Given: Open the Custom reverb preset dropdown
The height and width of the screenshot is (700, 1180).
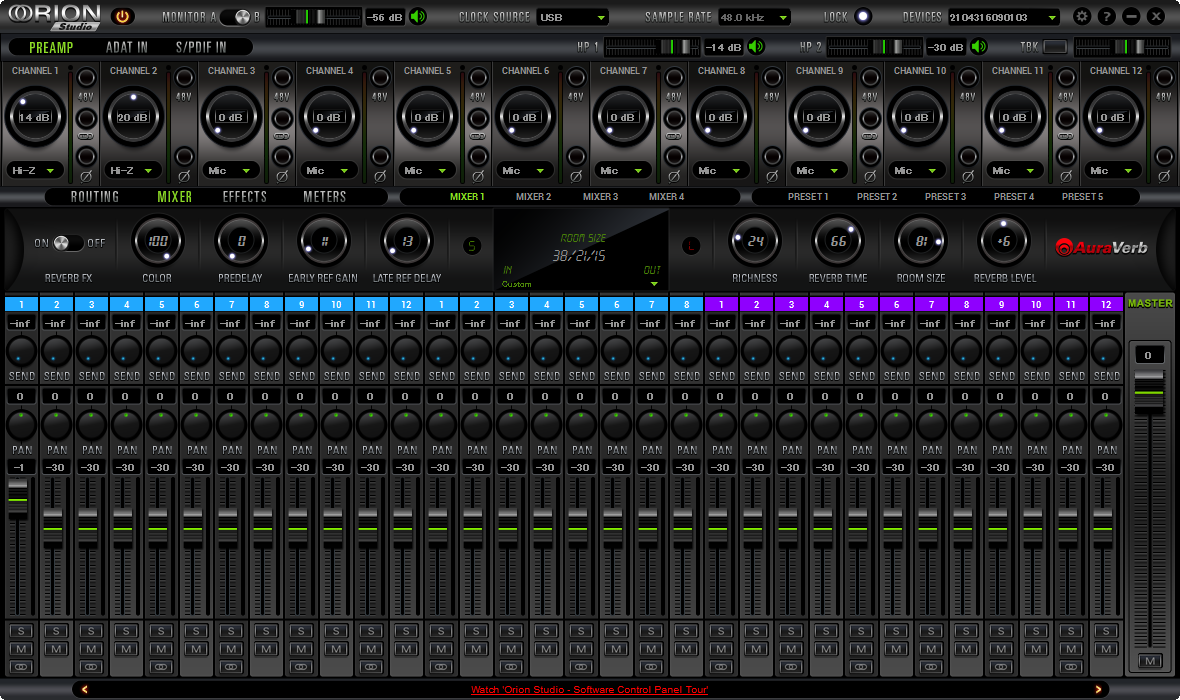Looking at the screenshot, I should 579,284.
